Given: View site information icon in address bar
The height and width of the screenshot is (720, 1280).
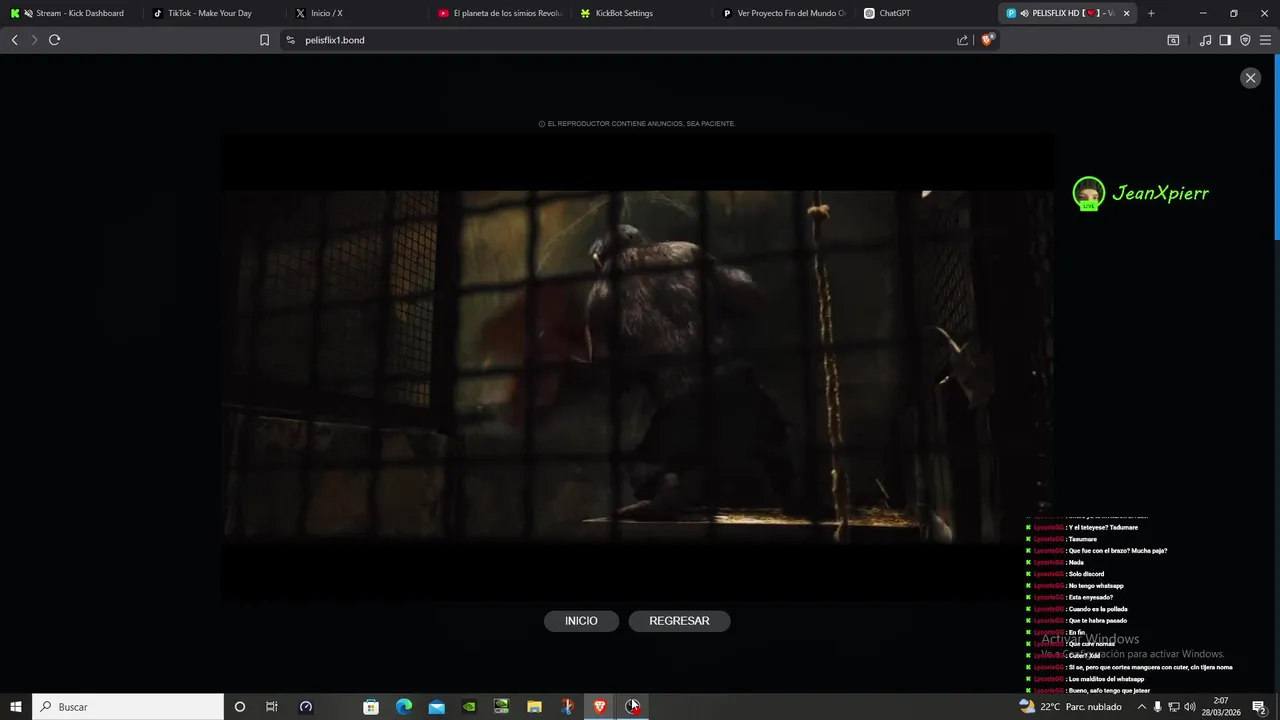Looking at the screenshot, I should click(x=290, y=40).
